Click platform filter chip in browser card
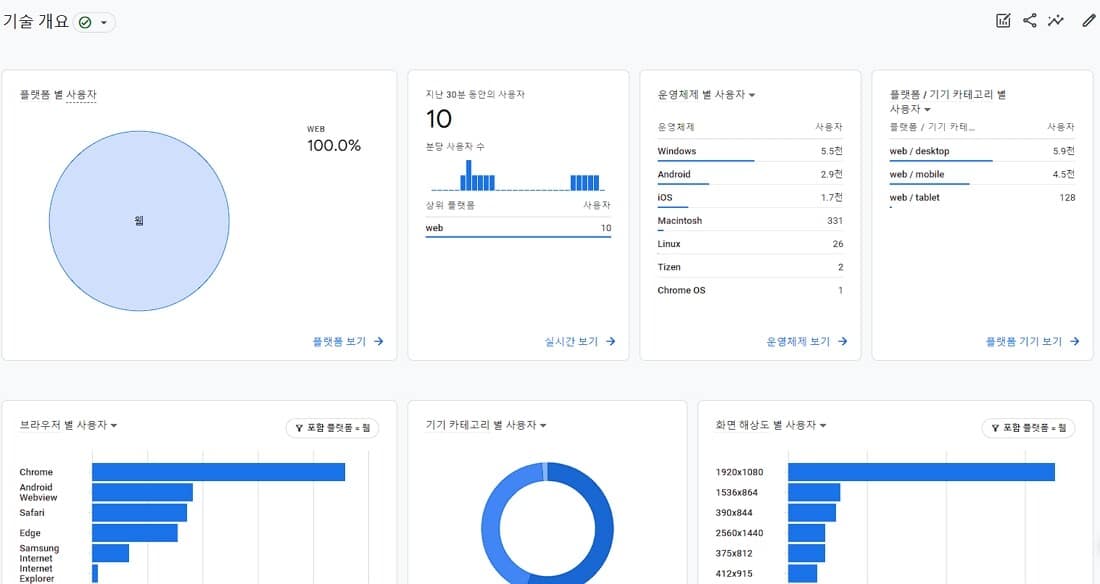The image size is (1100, 584). 333,427
